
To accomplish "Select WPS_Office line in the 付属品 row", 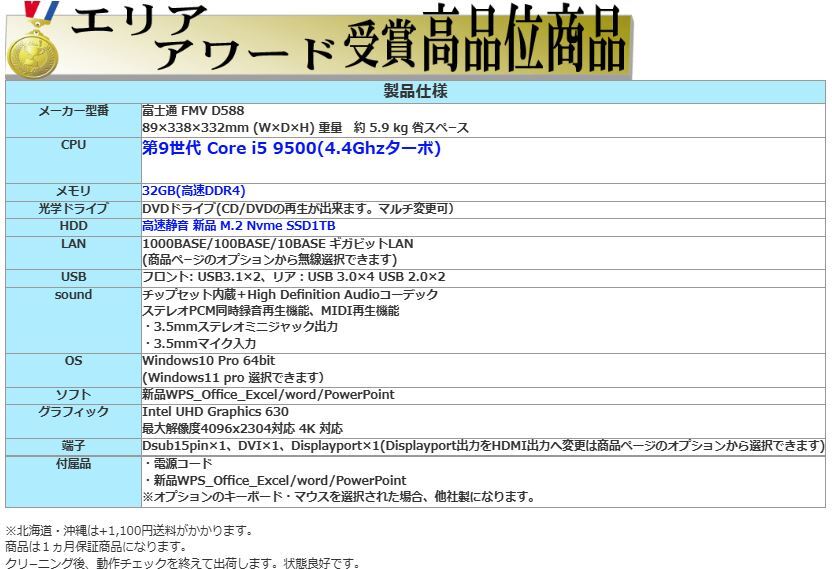I will pos(274,481).
